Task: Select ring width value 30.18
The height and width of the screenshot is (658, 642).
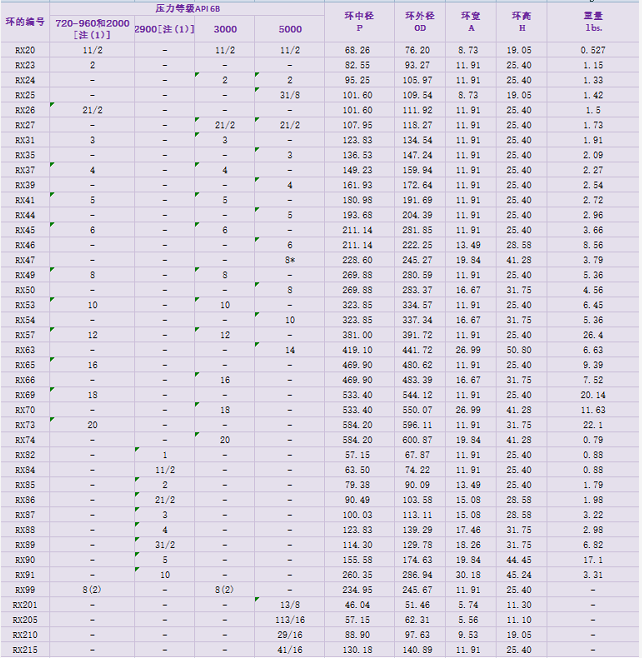Action: [468, 575]
